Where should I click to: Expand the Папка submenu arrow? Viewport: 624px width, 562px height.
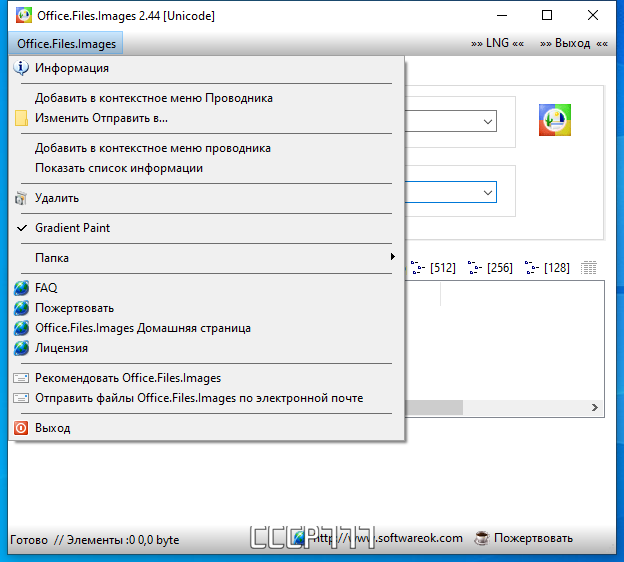[x=393, y=257]
